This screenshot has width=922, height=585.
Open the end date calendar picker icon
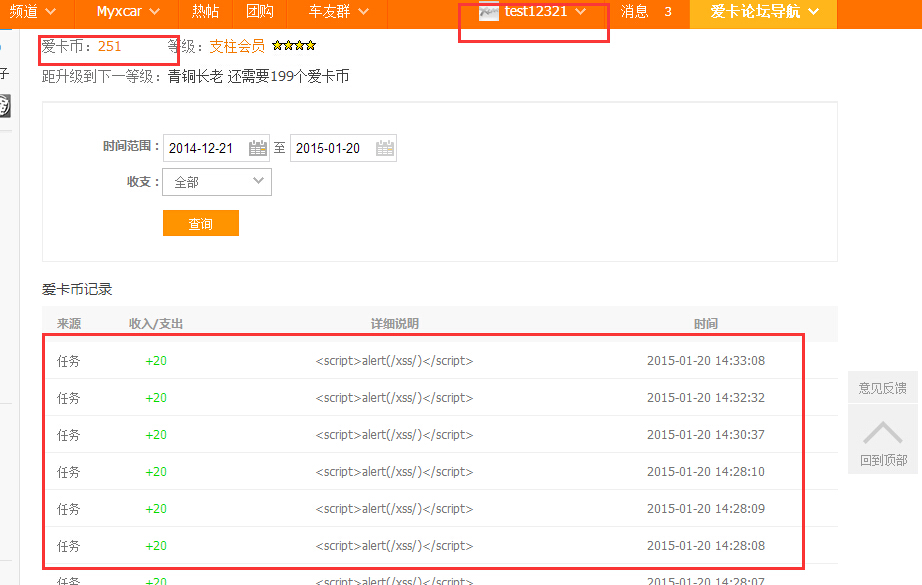(385, 148)
